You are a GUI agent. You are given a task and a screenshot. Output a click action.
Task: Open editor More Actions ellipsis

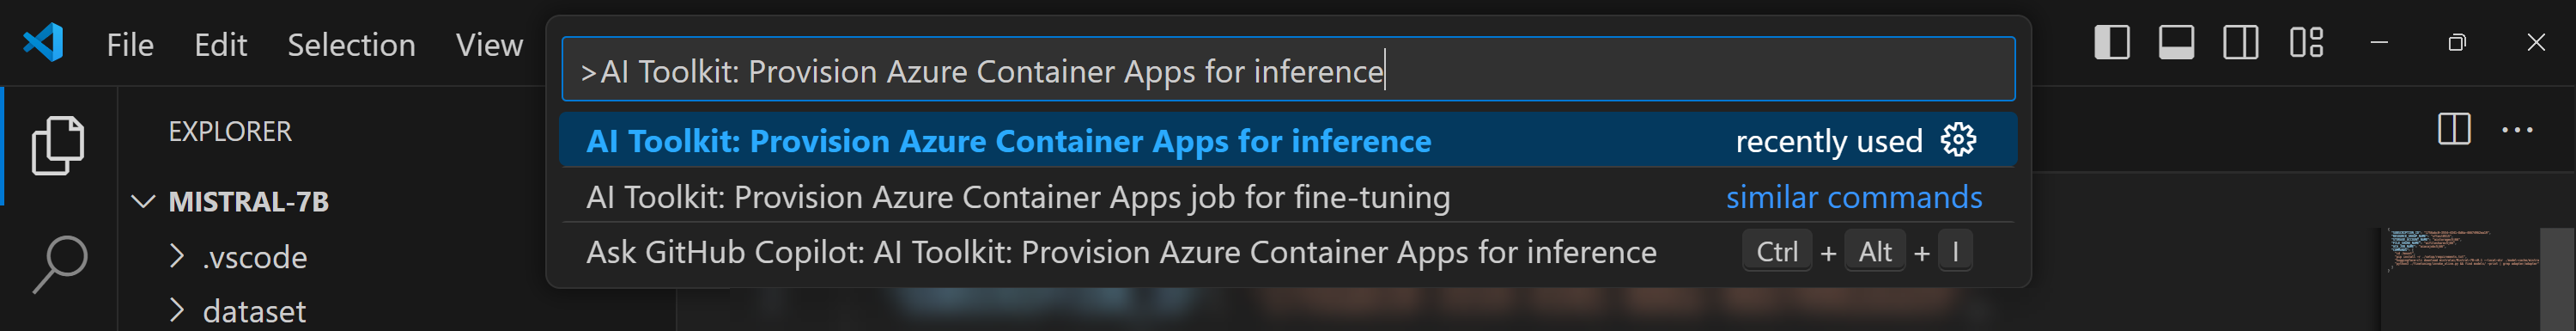coord(2517,129)
